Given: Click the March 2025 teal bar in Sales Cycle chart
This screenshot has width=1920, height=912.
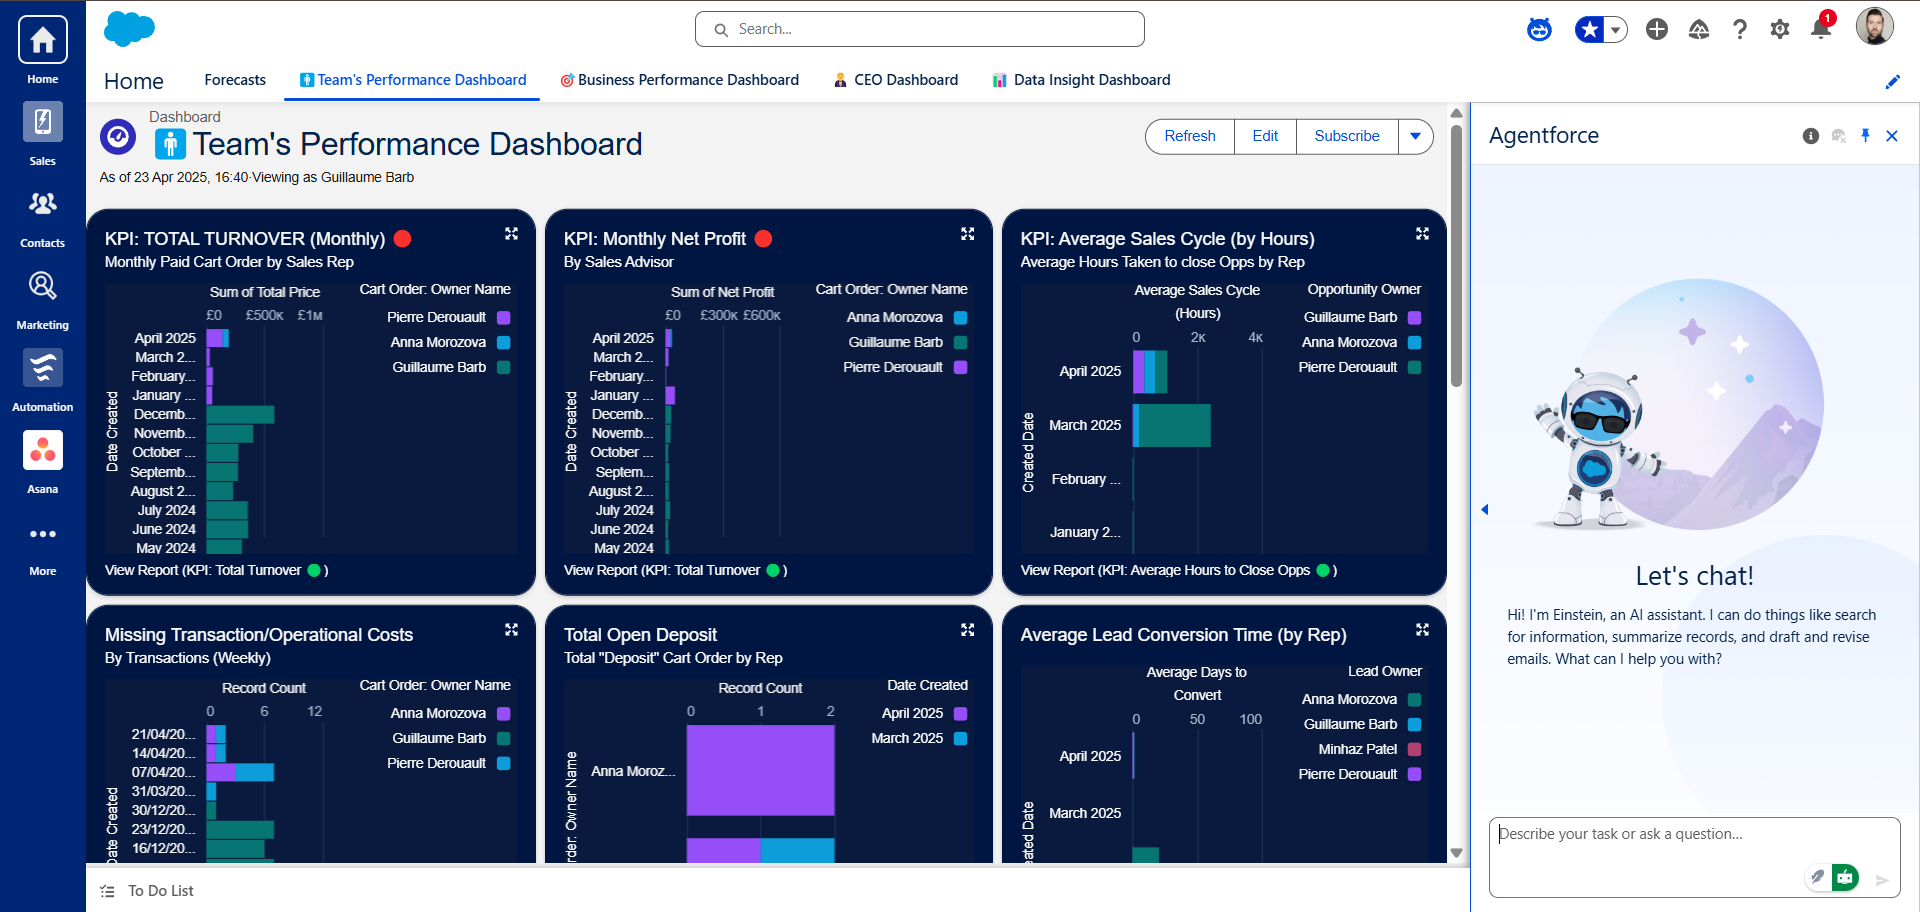Looking at the screenshot, I should 1175,425.
